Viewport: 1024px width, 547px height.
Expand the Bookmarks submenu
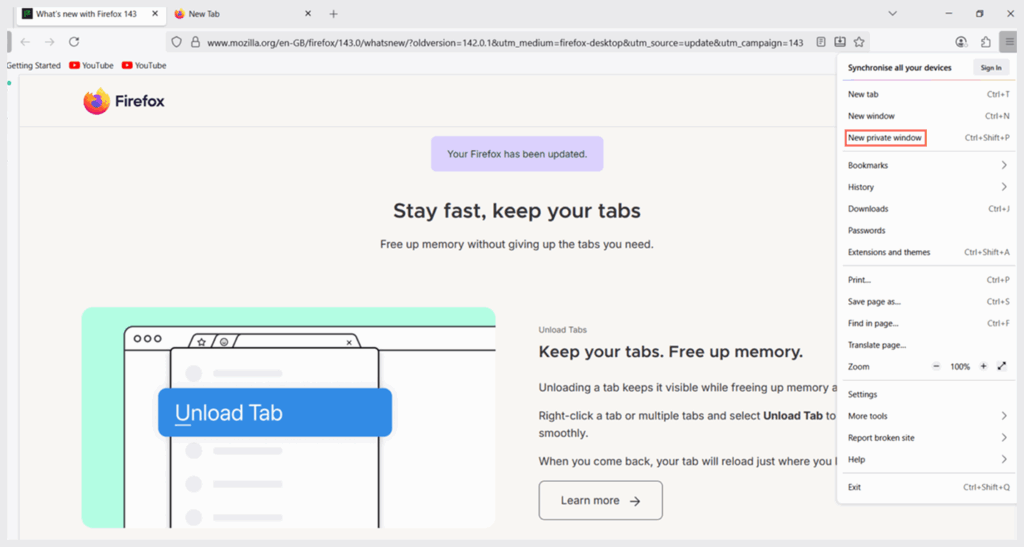[x=928, y=165]
